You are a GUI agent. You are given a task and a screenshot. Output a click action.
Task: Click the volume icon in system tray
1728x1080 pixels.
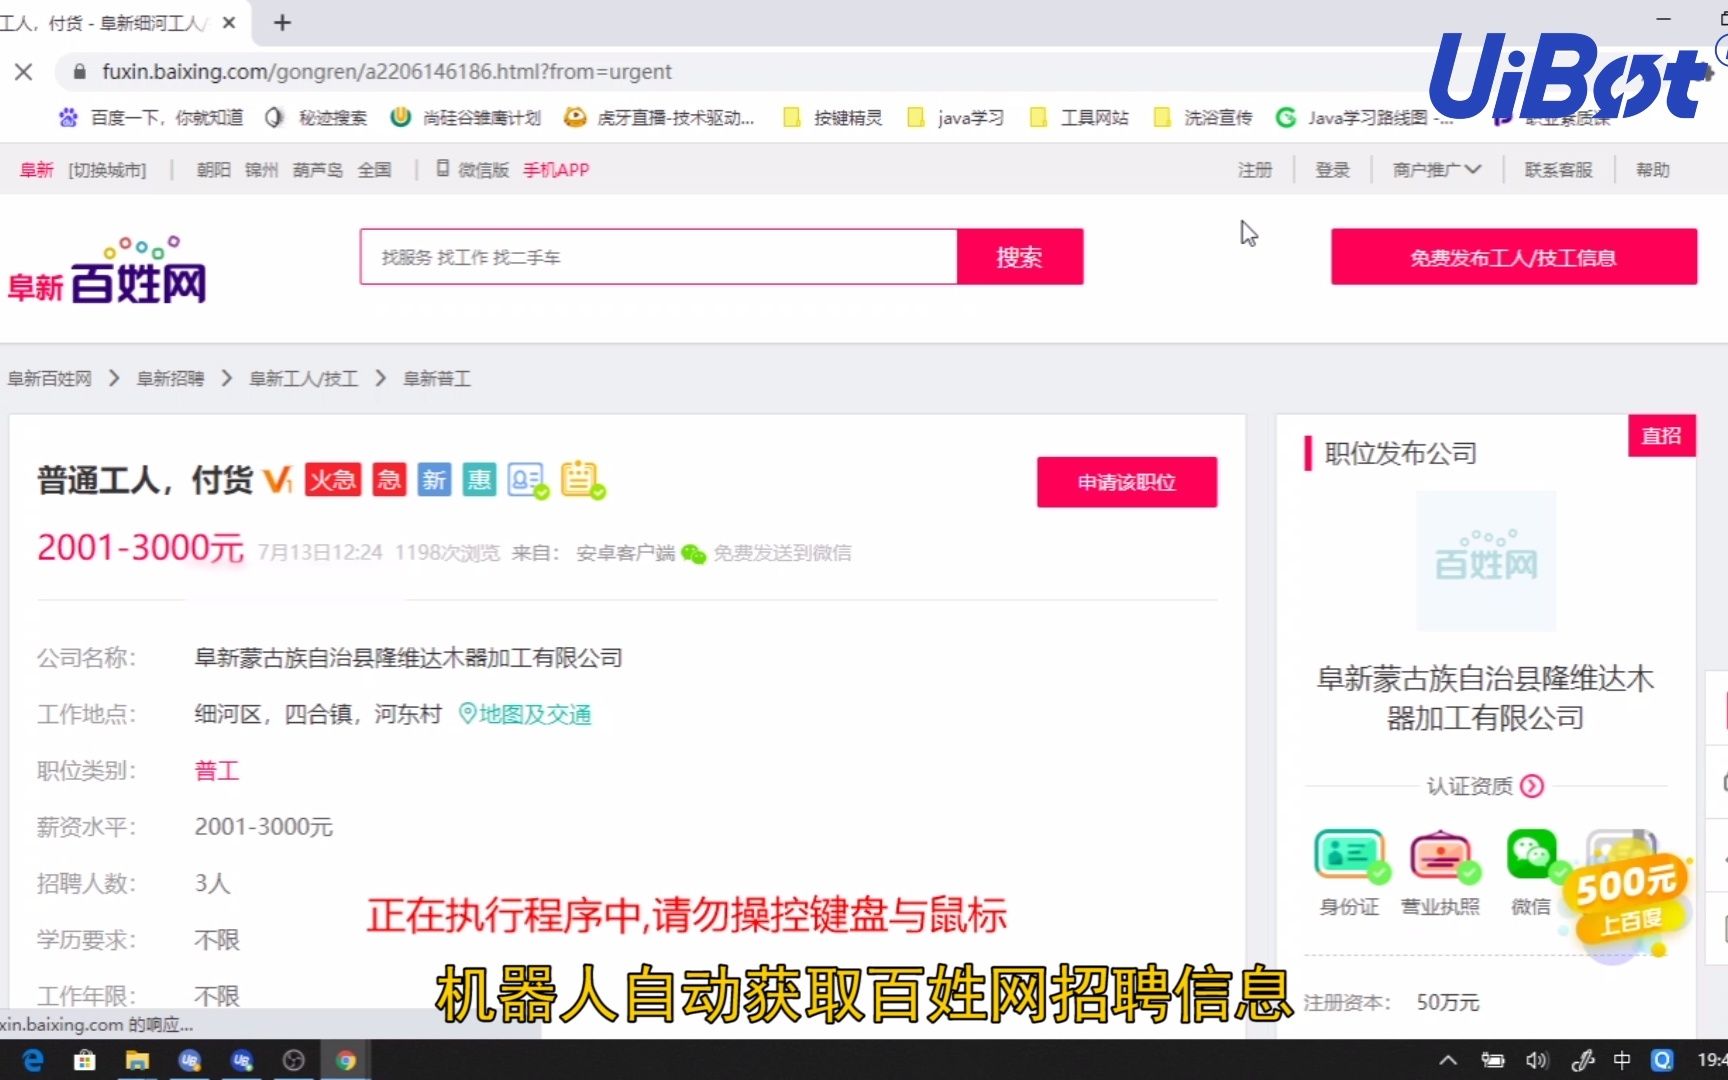(x=1536, y=1060)
